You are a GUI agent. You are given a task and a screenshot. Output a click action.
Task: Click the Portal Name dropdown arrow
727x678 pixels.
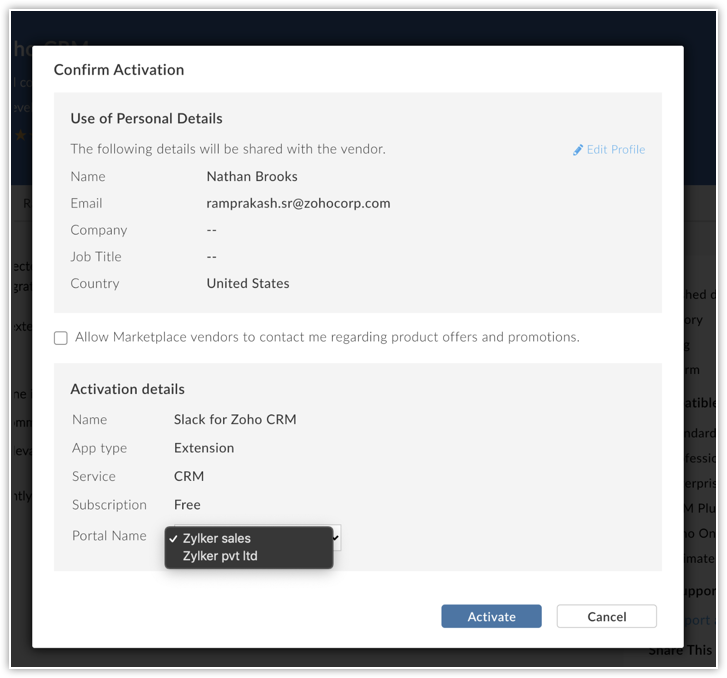pos(338,538)
